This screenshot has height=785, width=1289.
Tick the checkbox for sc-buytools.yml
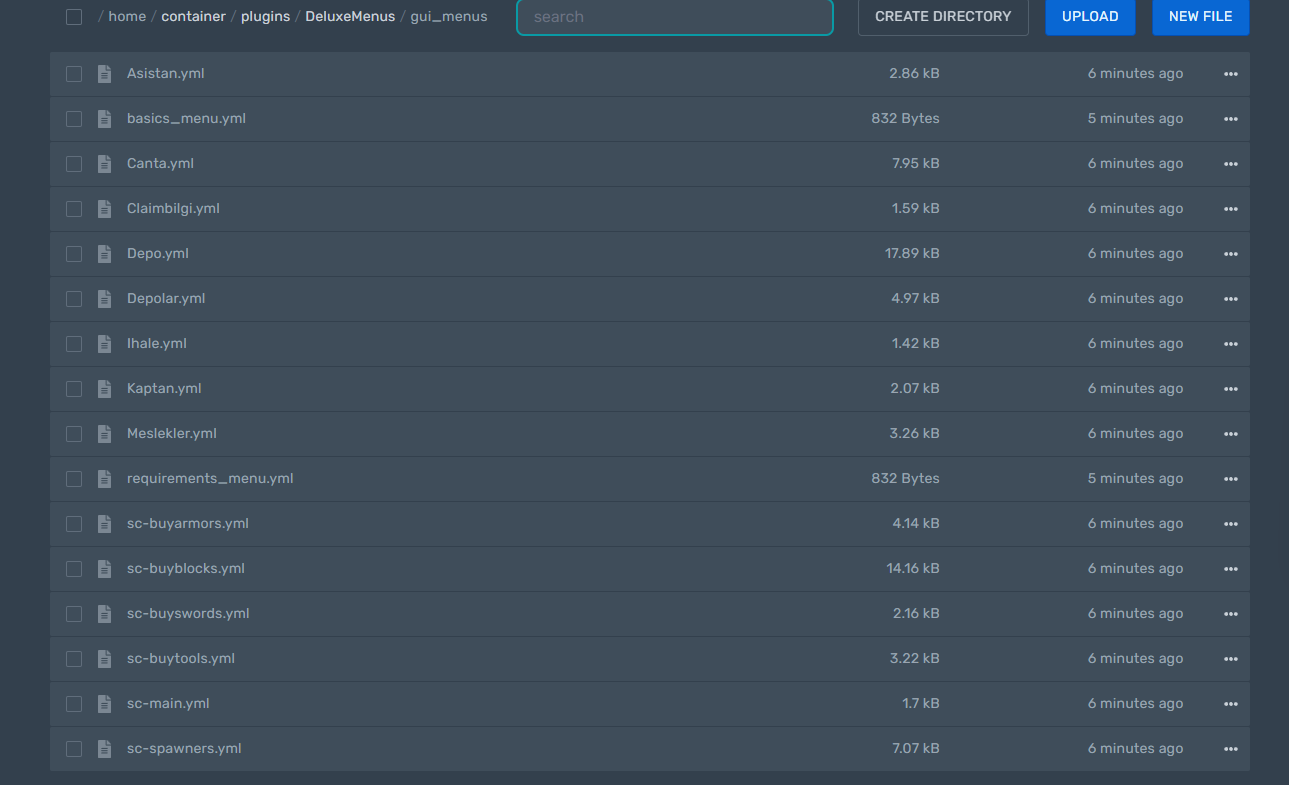(x=74, y=659)
